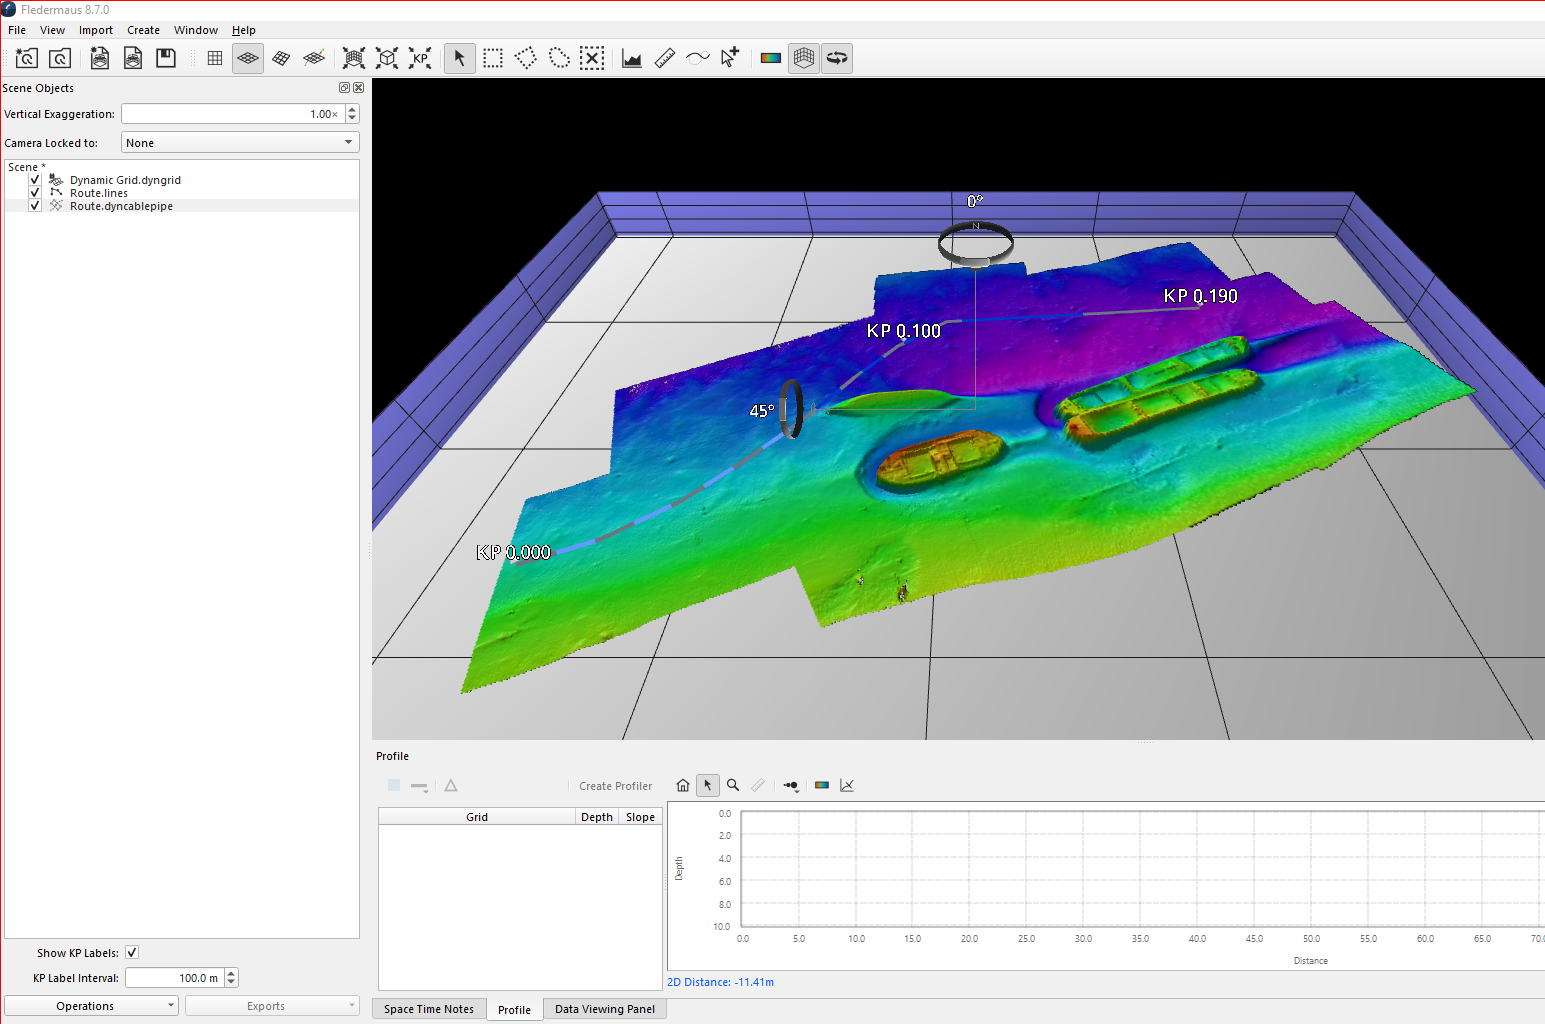Hide the Route.lines object via checkbox
This screenshot has height=1024, width=1545.
[x=35, y=193]
